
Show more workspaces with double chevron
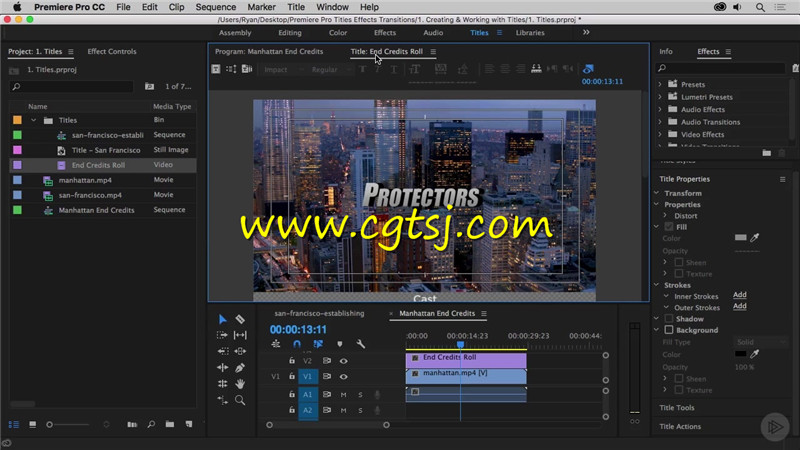click(x=586, y=32)
